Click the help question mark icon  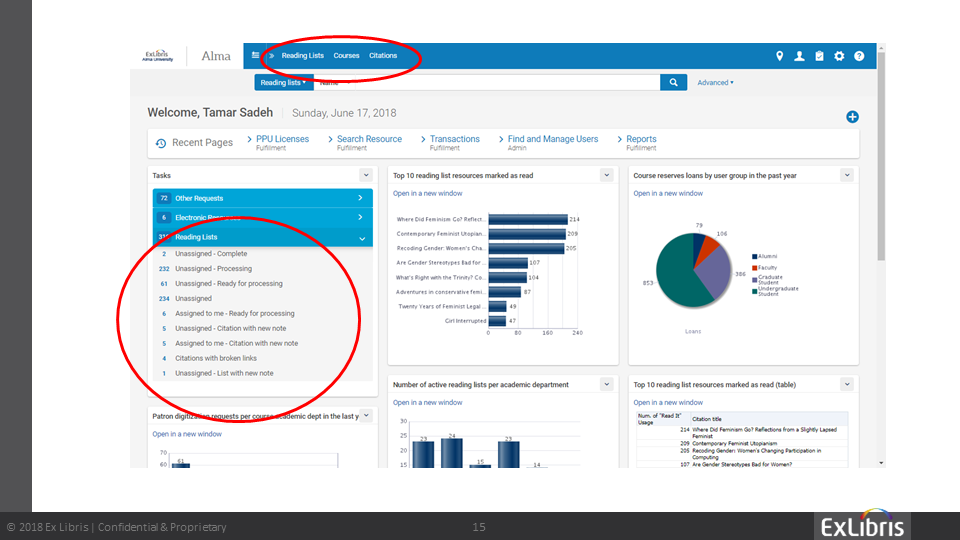click(x=859, y=56)
